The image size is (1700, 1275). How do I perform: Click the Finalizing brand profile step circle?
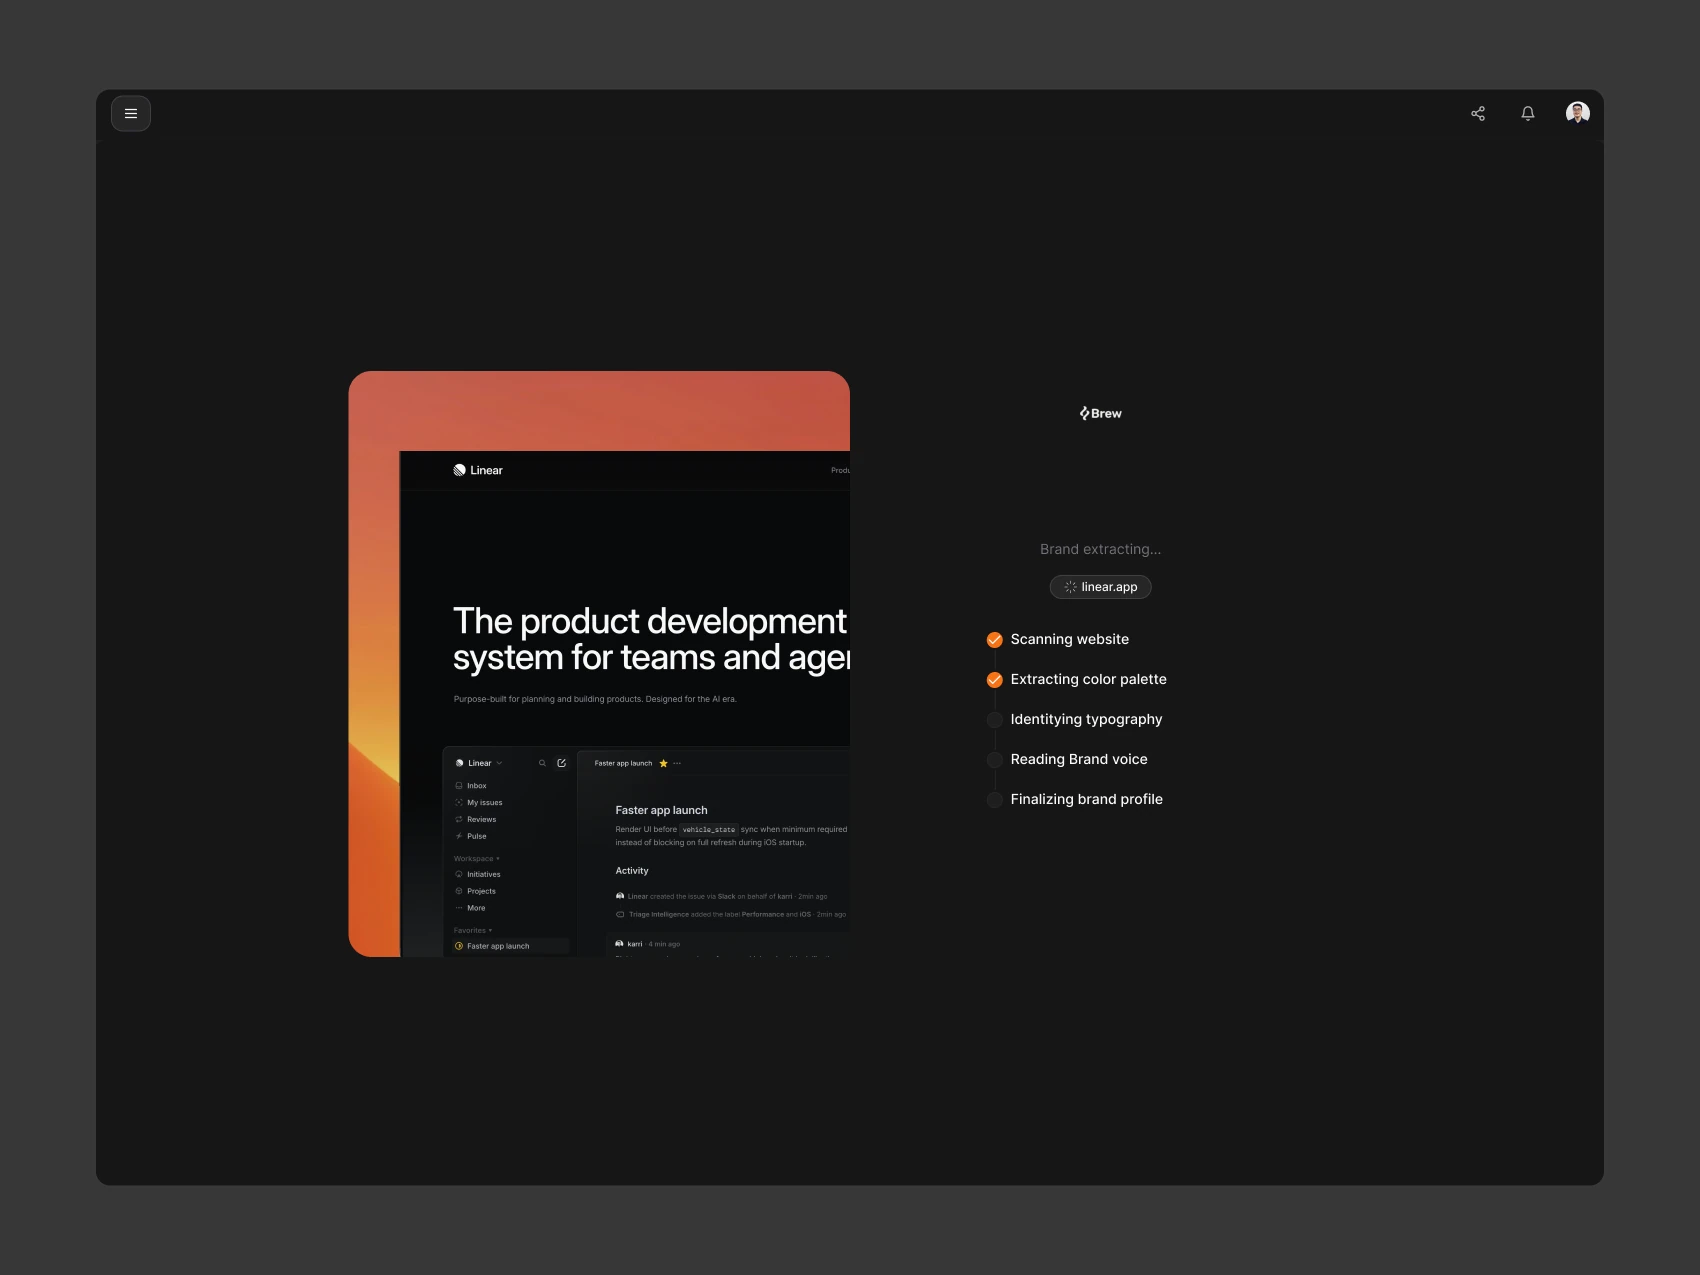995,800
